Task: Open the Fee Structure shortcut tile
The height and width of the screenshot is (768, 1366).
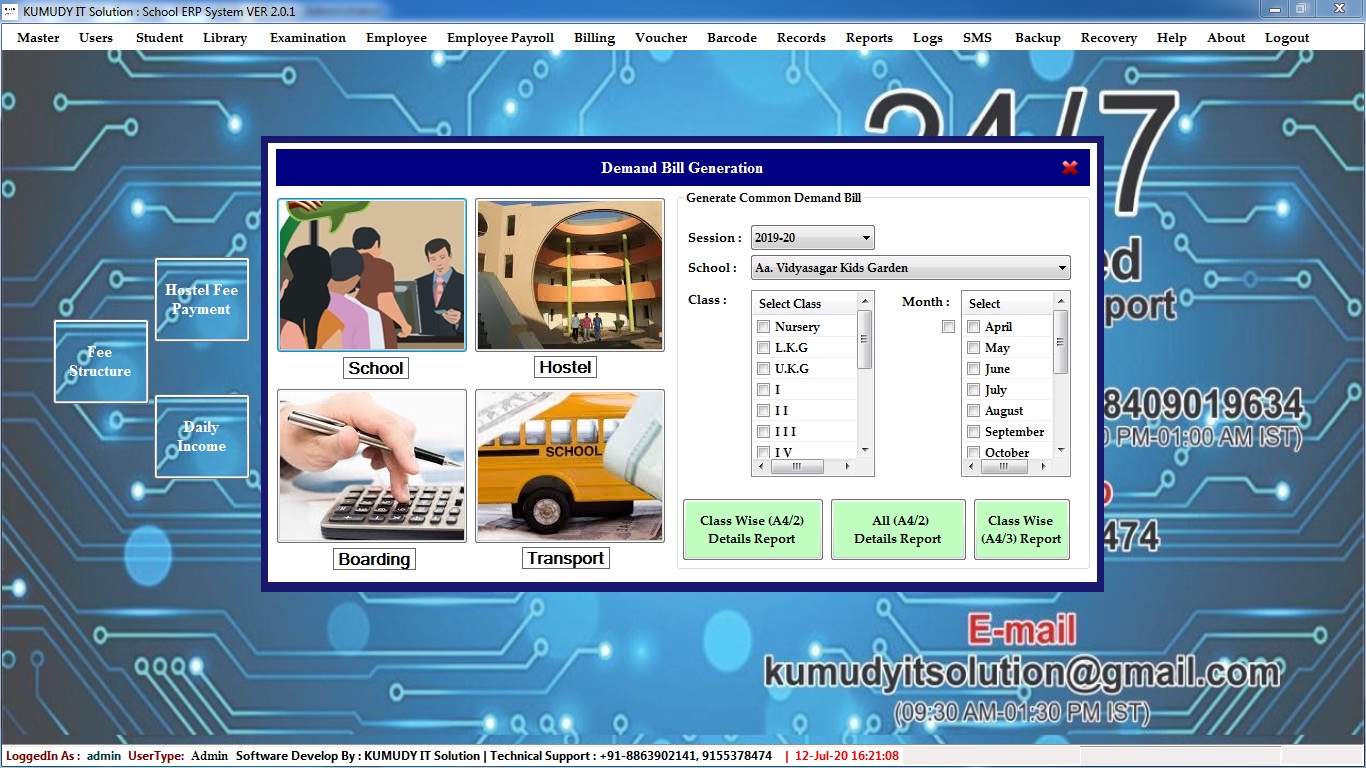Action: [100, 362]
